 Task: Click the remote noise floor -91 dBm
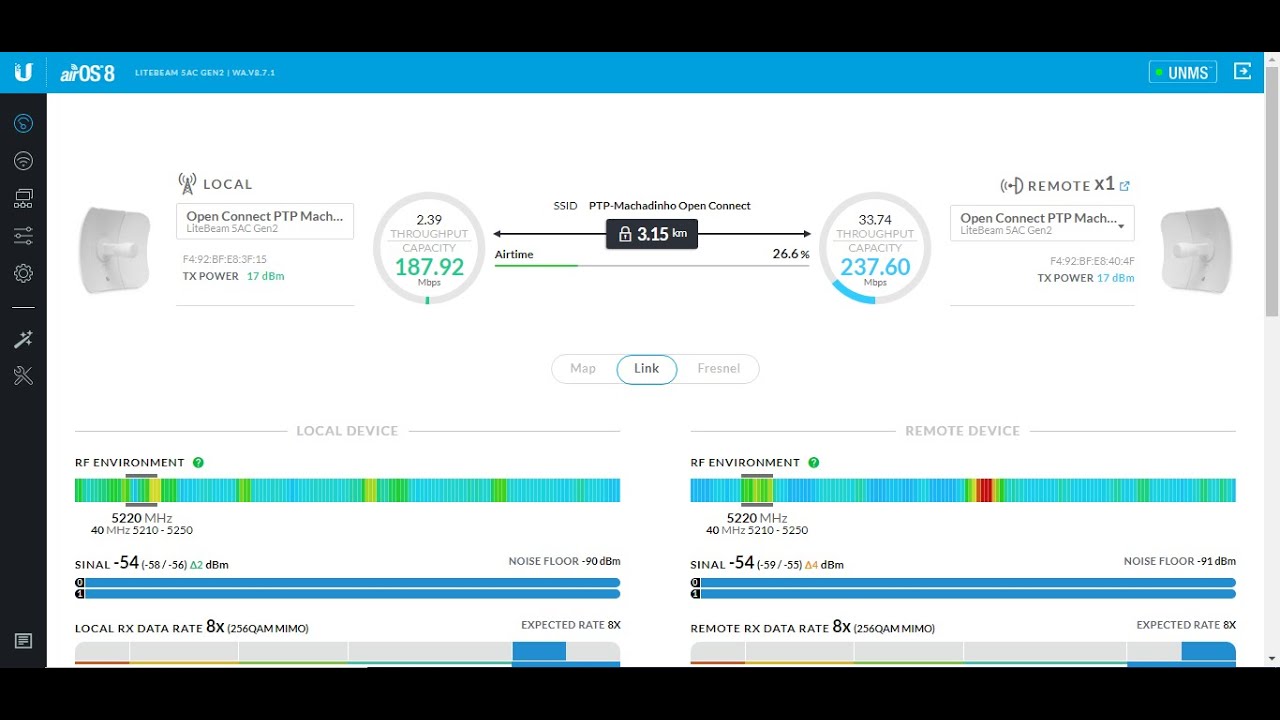pos(1180,562)
